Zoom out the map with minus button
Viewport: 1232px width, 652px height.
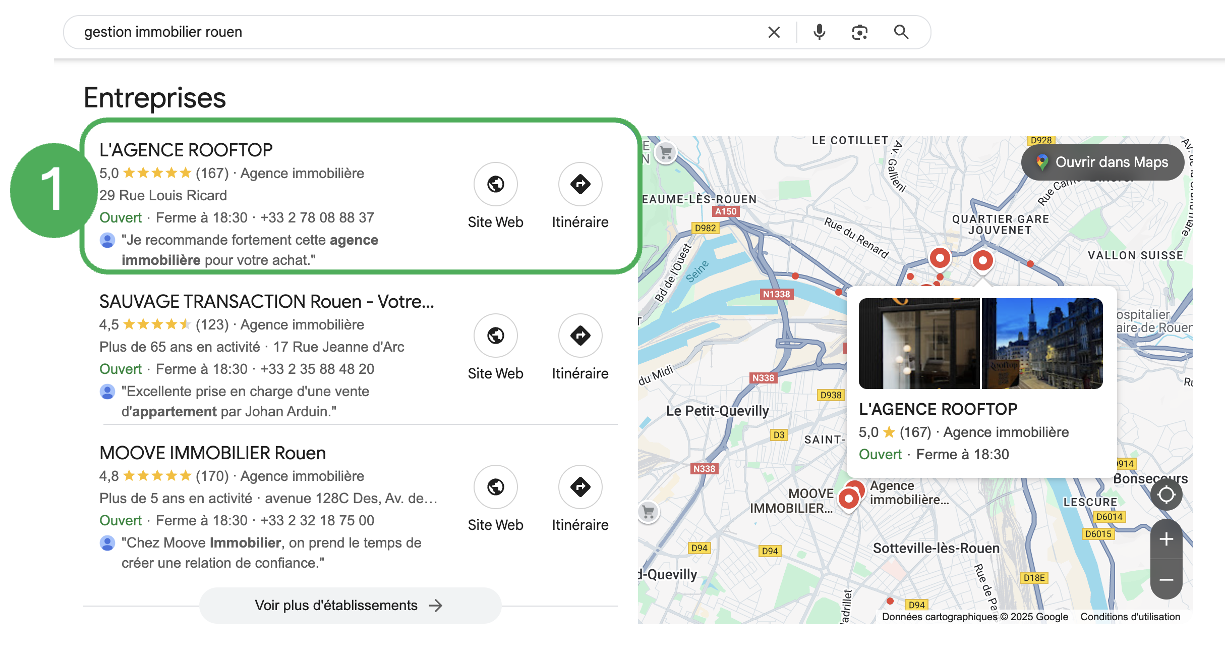click(1166, 580)
